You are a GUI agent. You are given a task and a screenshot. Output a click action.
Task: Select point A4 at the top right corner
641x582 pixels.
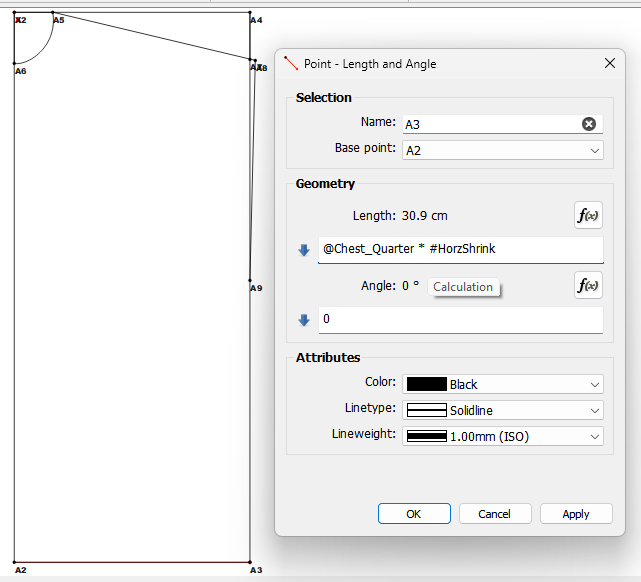pyautogui.click(x=250, y=13)
